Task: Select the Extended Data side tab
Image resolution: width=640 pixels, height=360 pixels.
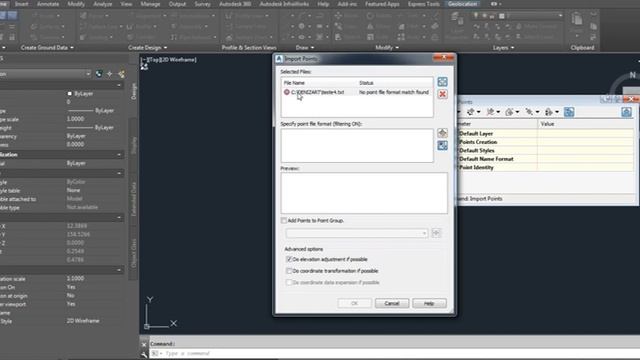Action: click(x=133, y=199)
